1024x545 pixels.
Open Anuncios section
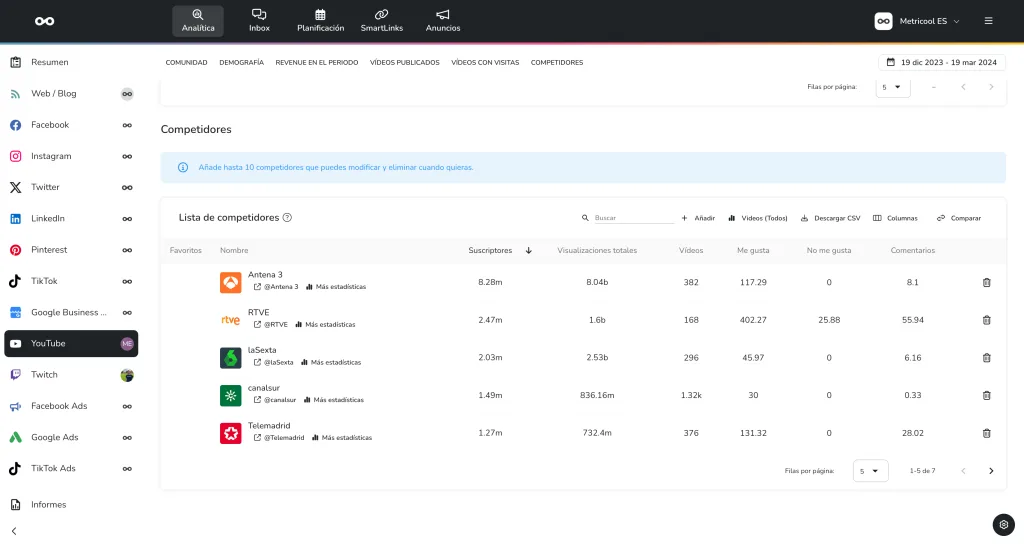pos(443,21)
